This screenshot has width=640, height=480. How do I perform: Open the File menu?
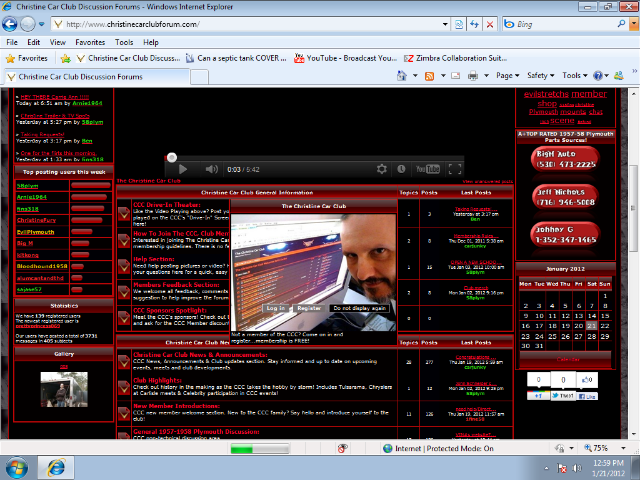coord(12,42)
